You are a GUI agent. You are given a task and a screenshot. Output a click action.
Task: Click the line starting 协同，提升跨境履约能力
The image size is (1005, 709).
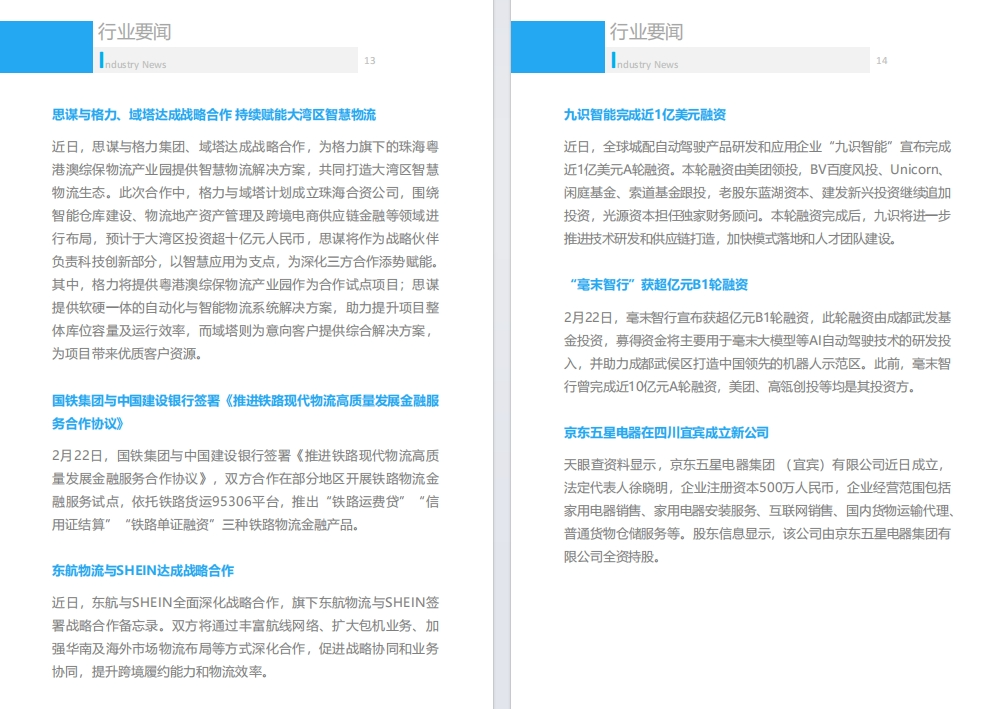(160, 672)
